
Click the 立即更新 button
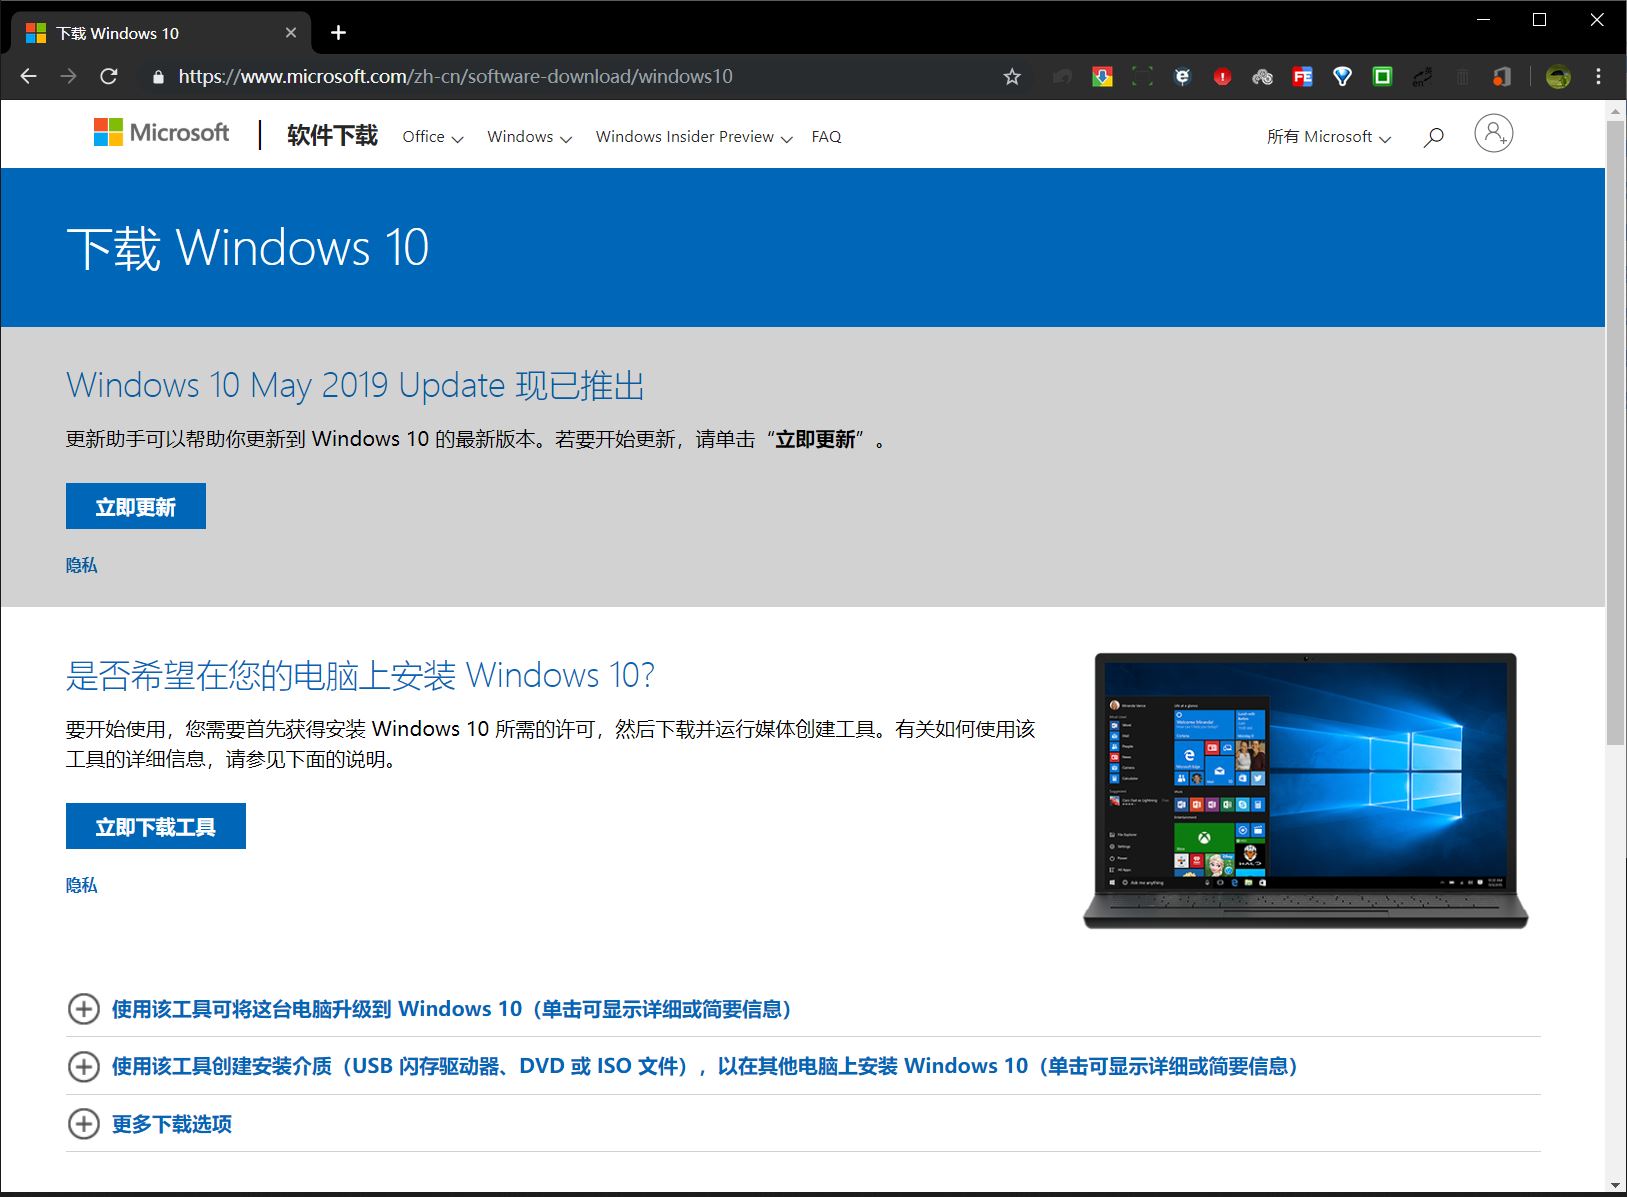[x=136, y=506]
